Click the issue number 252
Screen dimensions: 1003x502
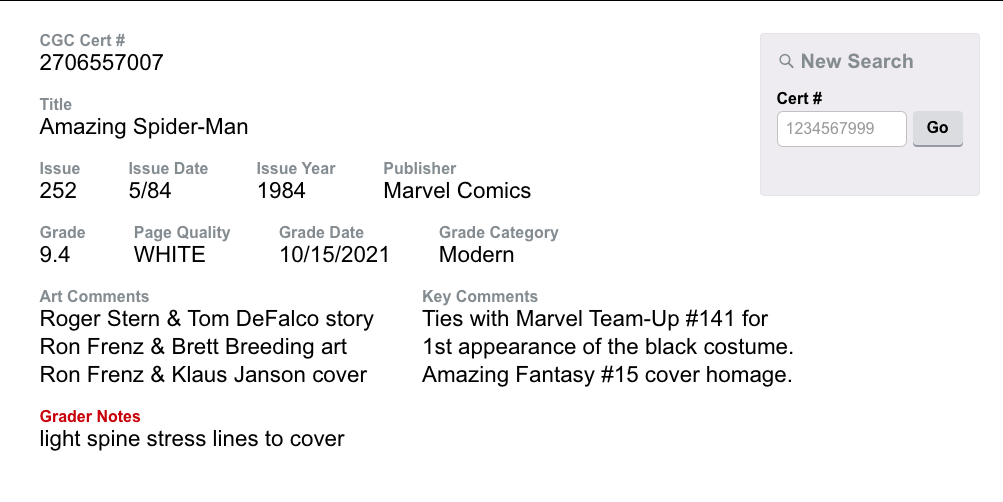[x=58, y=191]
